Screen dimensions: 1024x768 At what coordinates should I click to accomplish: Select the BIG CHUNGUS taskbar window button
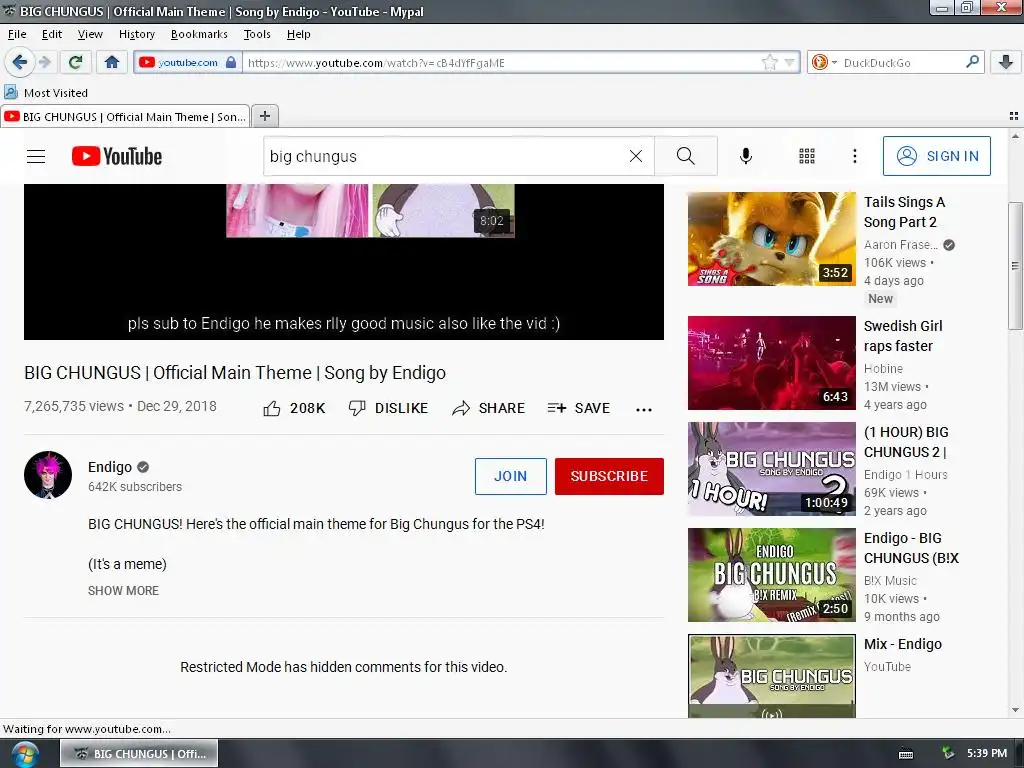pyautogui.click(x=139, y=754)
